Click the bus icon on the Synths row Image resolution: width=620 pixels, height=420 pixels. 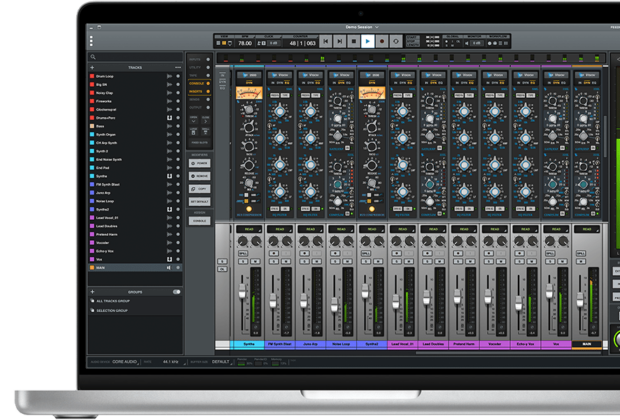click(x=170, y=176)
